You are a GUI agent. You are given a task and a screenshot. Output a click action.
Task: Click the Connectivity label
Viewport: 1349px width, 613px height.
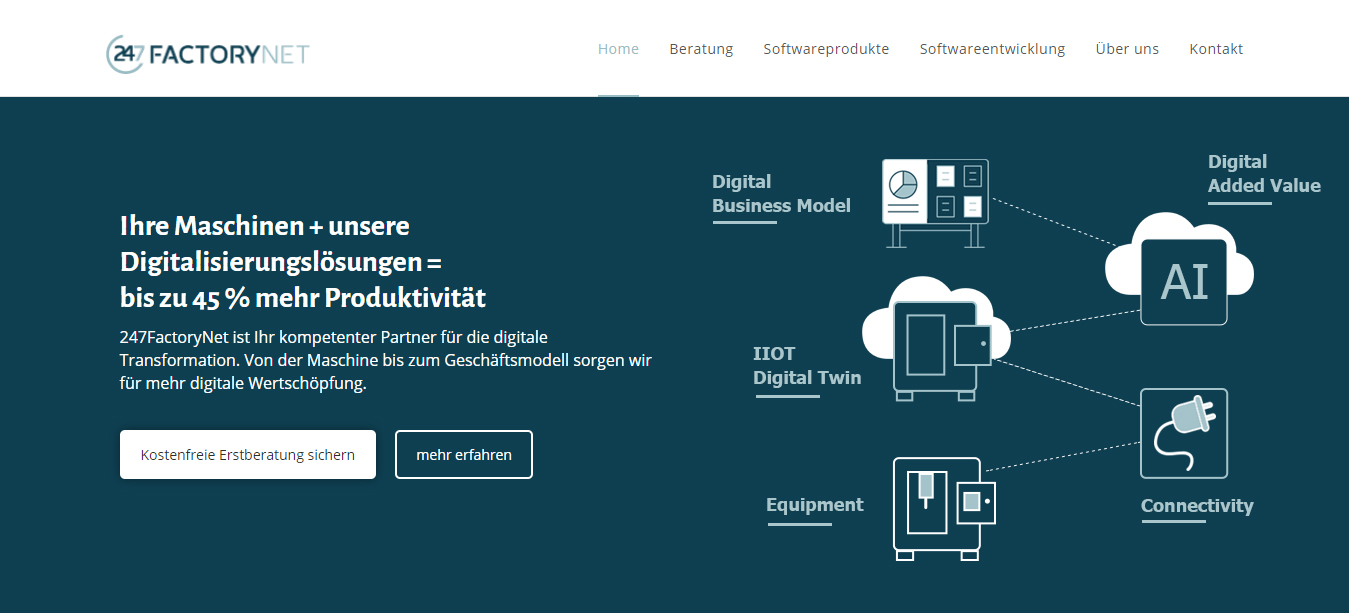coord(1197,506)
